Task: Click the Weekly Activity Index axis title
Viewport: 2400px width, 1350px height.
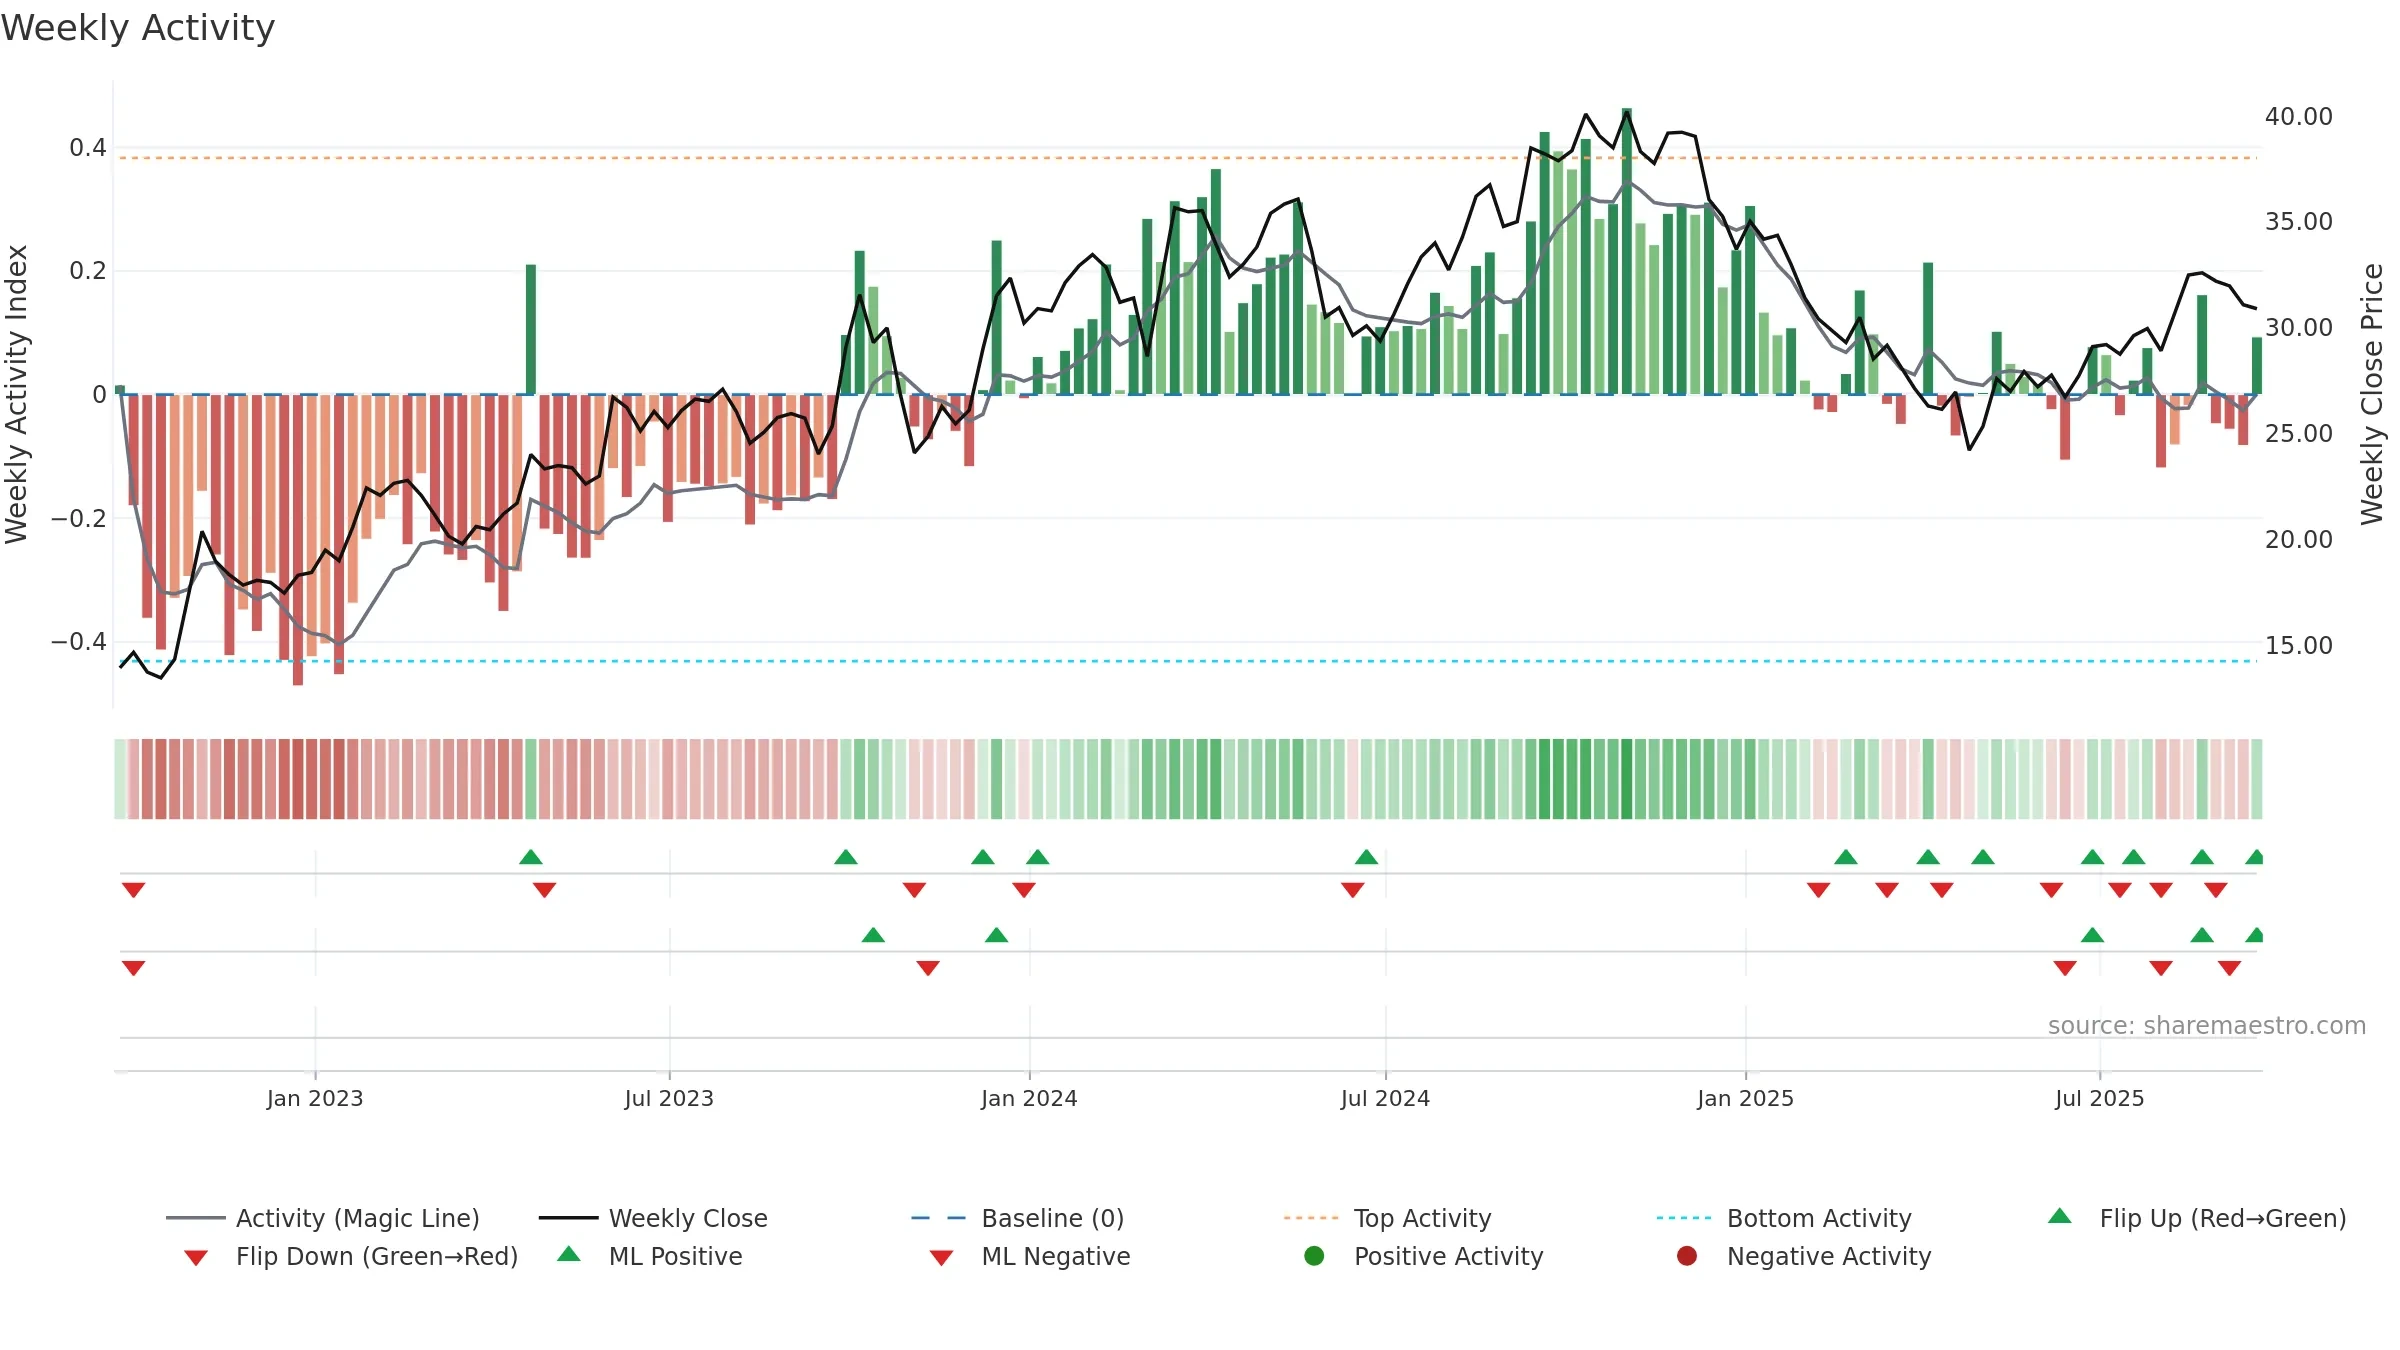Action: (16, 394)
